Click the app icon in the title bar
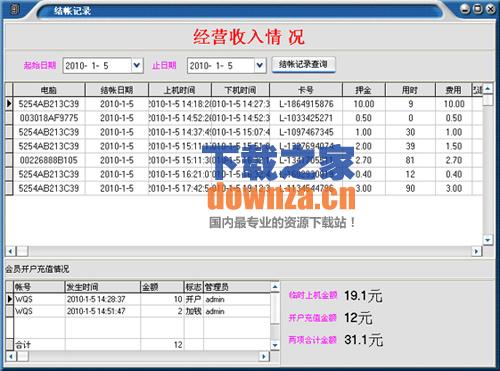 [14, 10]
